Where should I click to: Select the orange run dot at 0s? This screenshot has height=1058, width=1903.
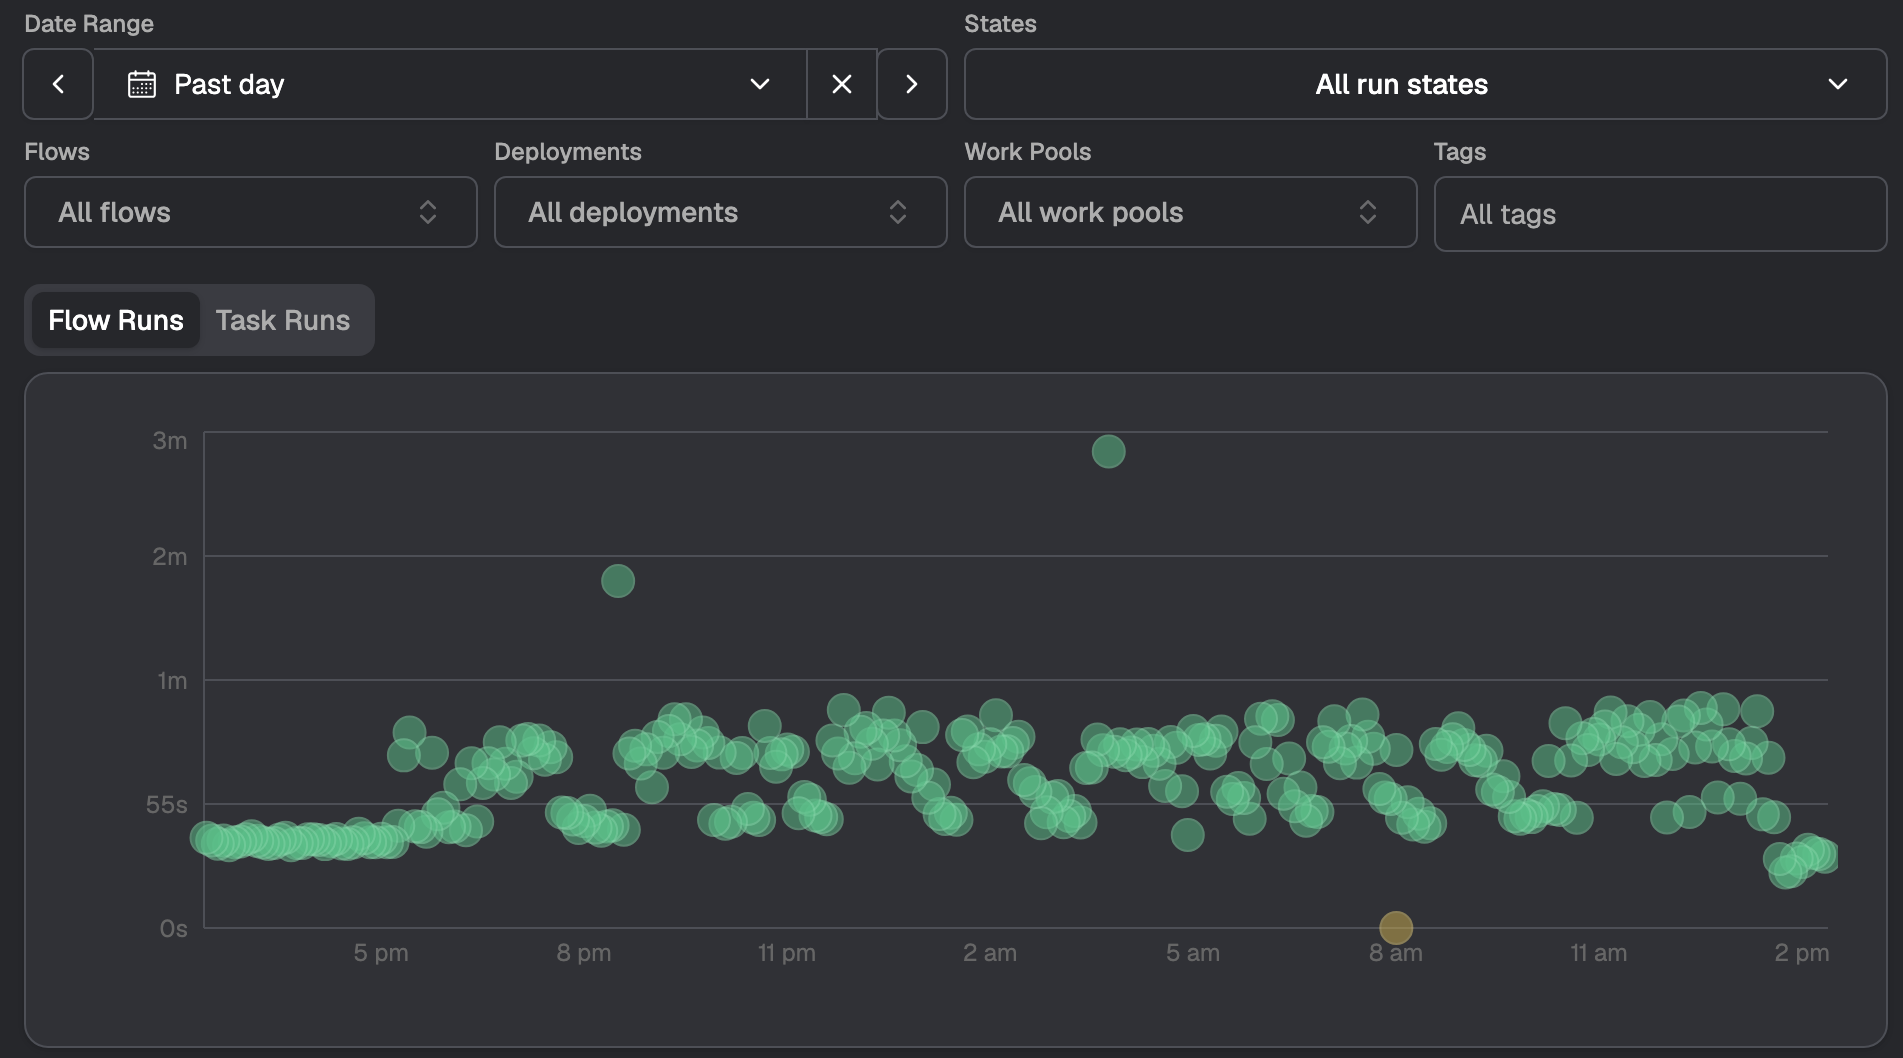point(1396,928)
